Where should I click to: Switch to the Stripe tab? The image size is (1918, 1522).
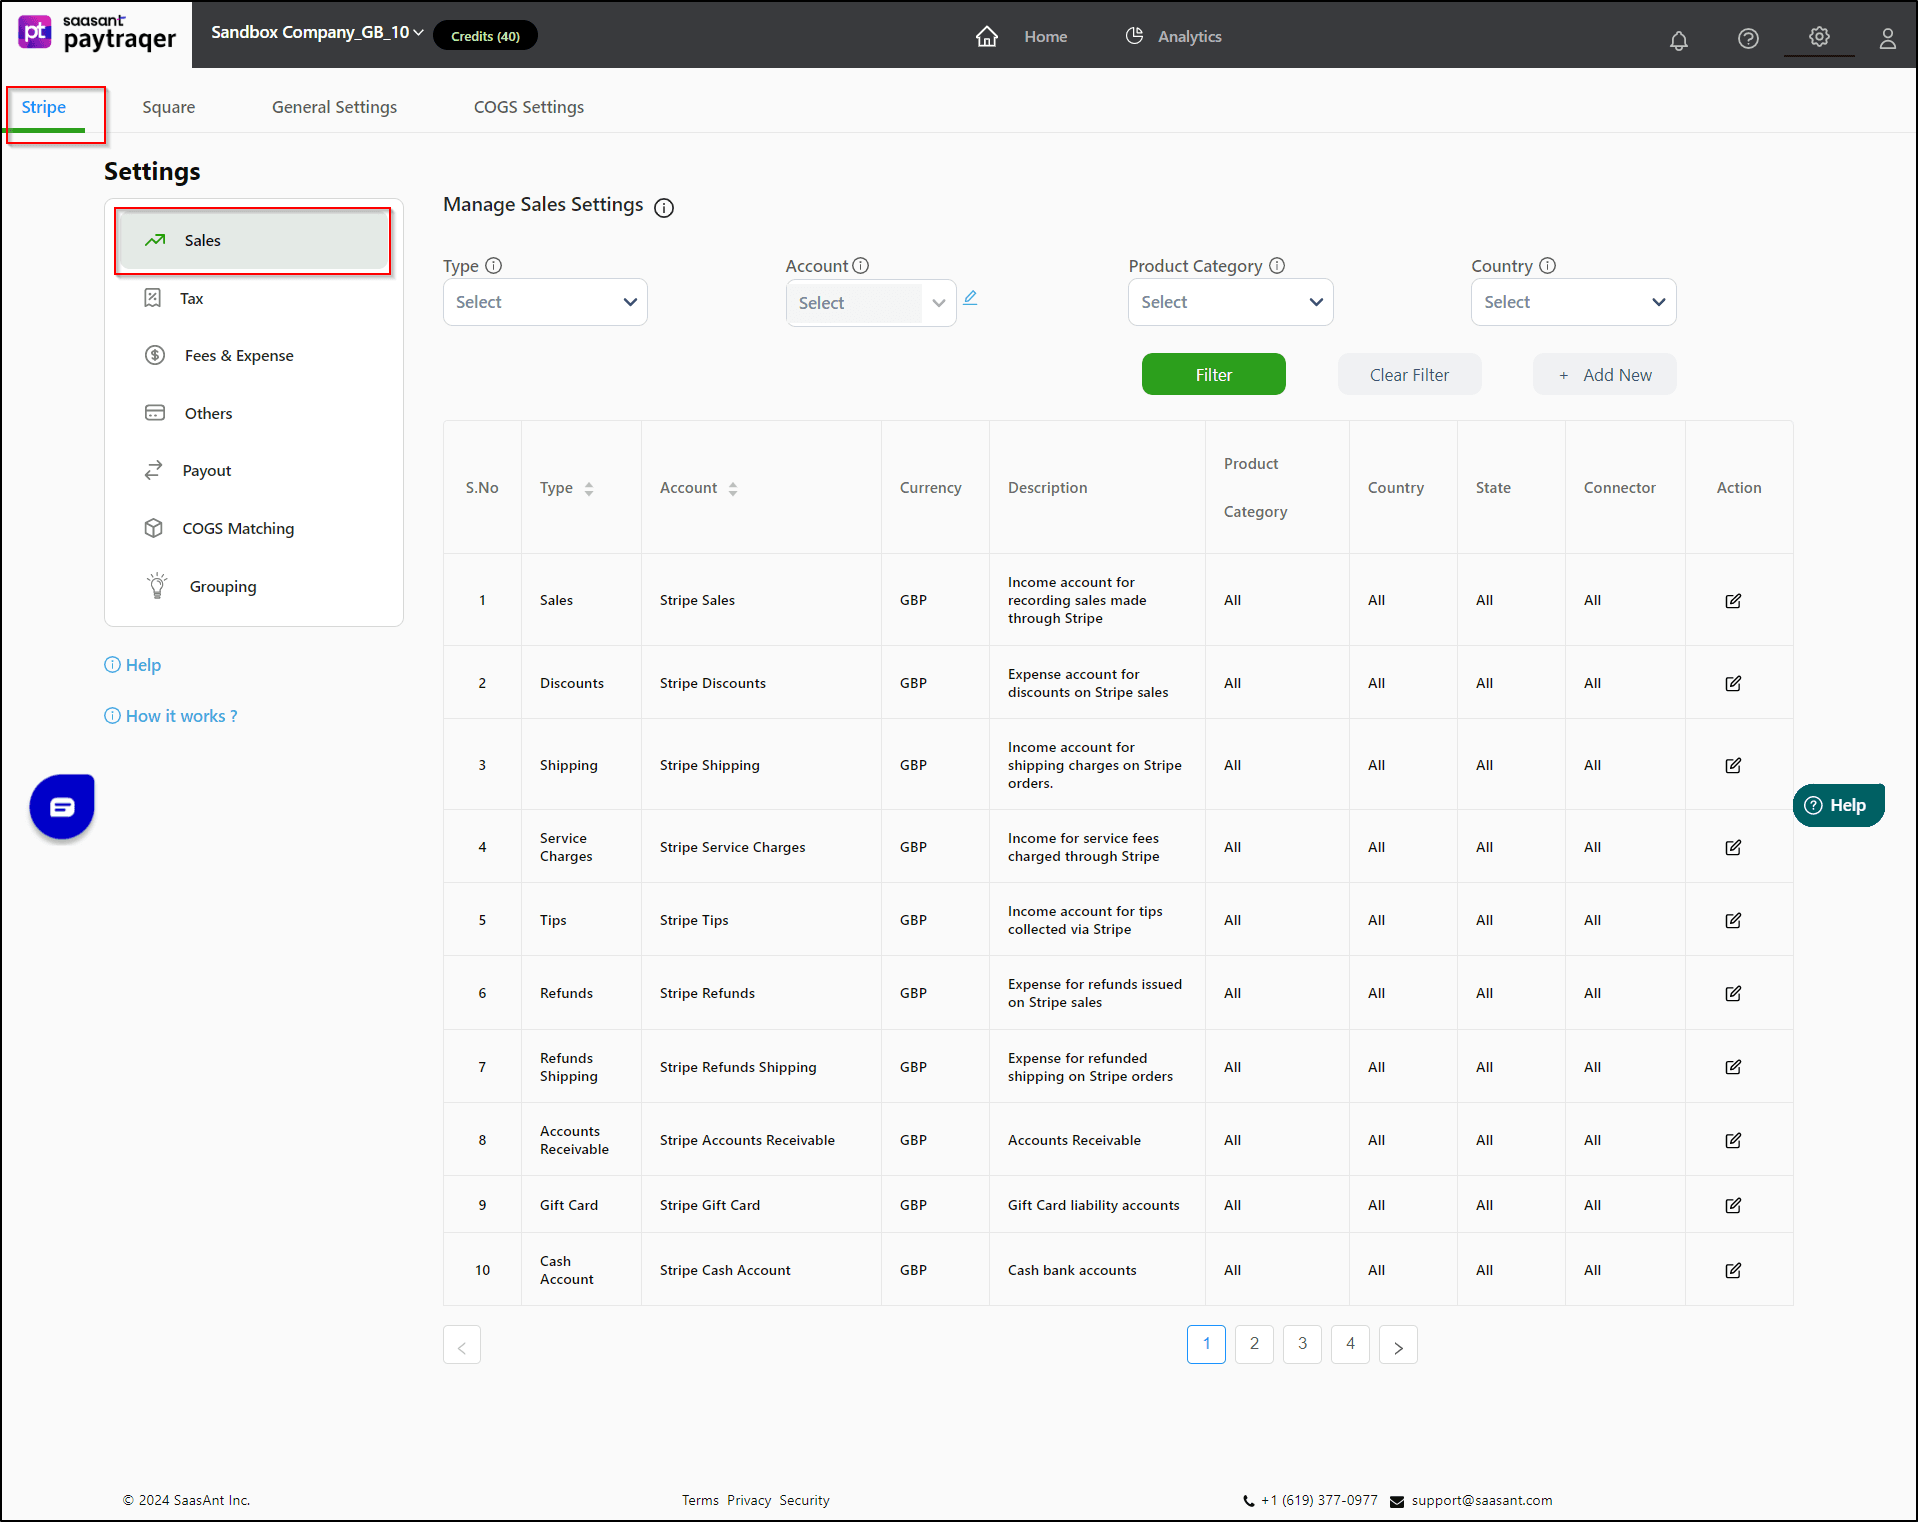44,107
